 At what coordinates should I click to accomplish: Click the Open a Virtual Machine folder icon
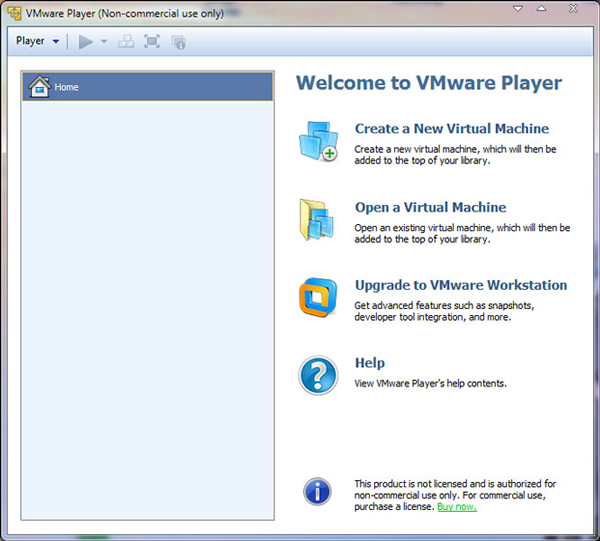pyautogui.click(x=317, y=220)
